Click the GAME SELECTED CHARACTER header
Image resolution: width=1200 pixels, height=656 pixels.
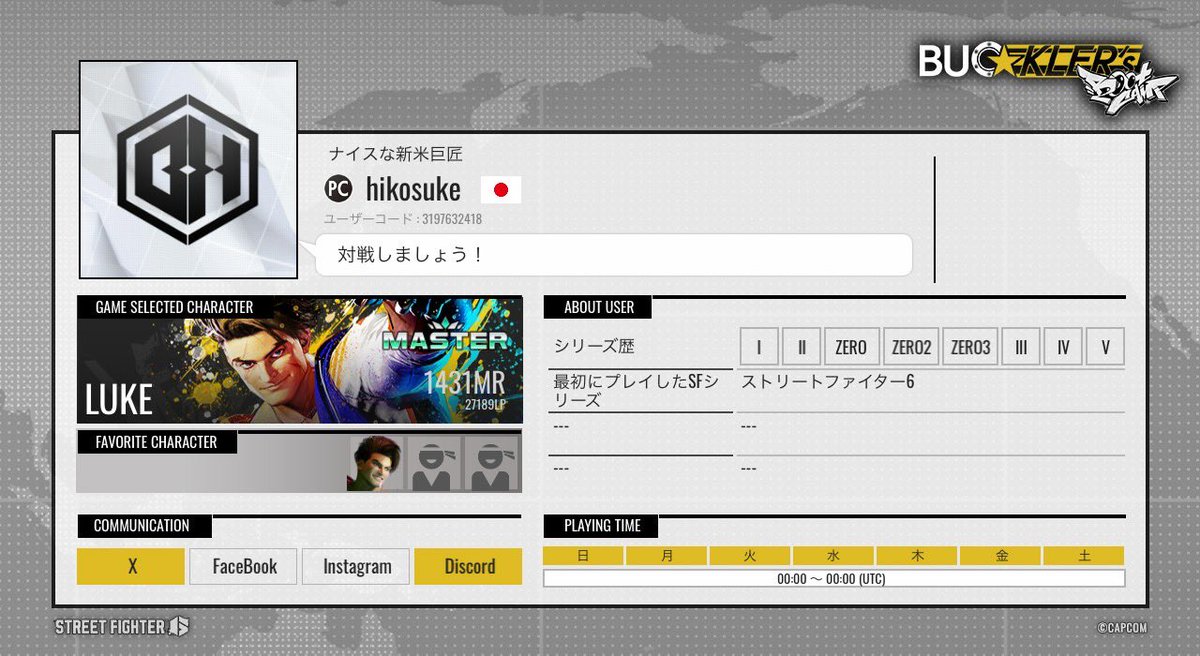point(174,307)
